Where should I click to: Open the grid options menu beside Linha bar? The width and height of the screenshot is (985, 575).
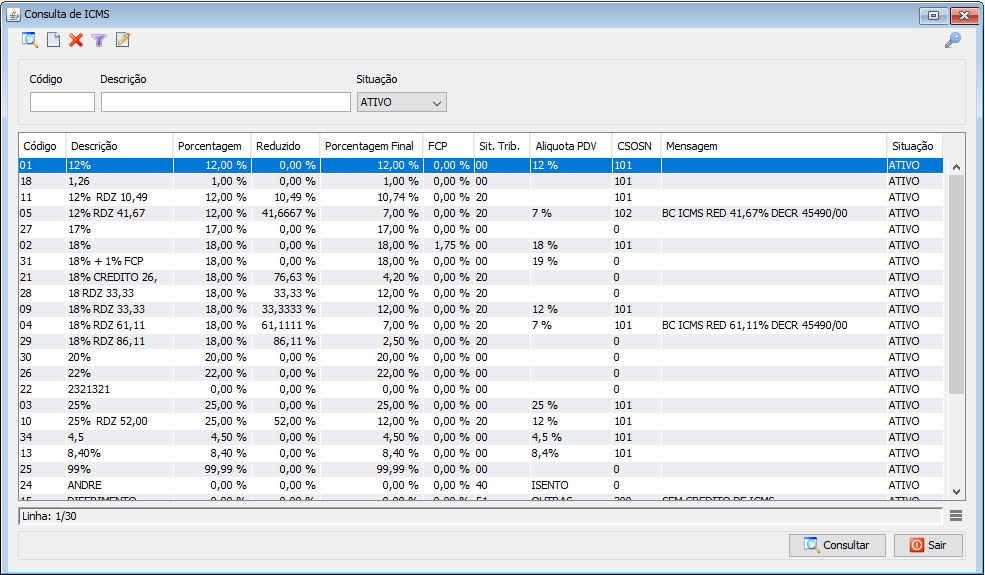[956, 516]
